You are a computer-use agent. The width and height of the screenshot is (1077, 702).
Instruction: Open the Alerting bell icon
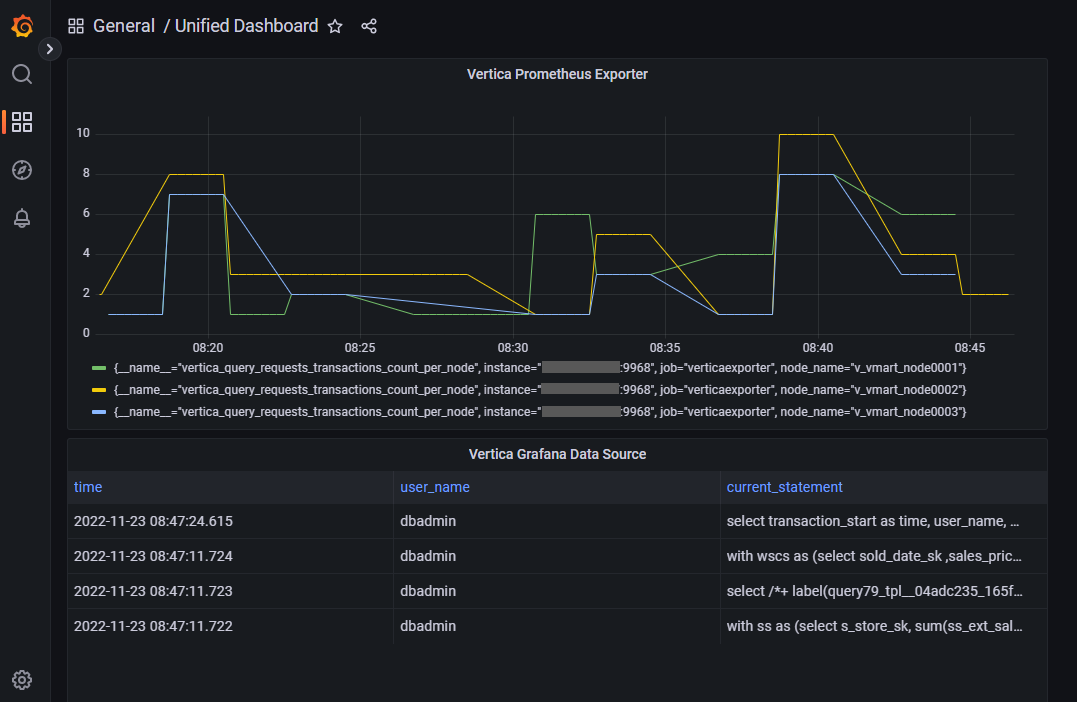22,218
